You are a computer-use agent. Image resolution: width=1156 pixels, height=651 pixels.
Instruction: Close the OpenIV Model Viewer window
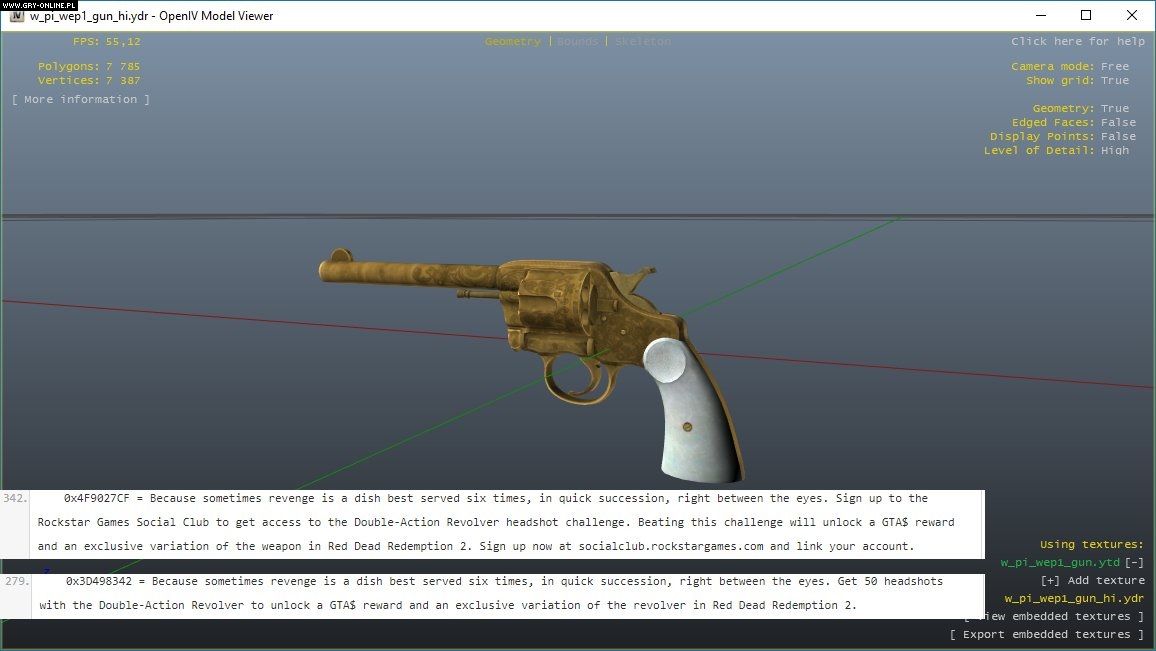click(1132, 15)
